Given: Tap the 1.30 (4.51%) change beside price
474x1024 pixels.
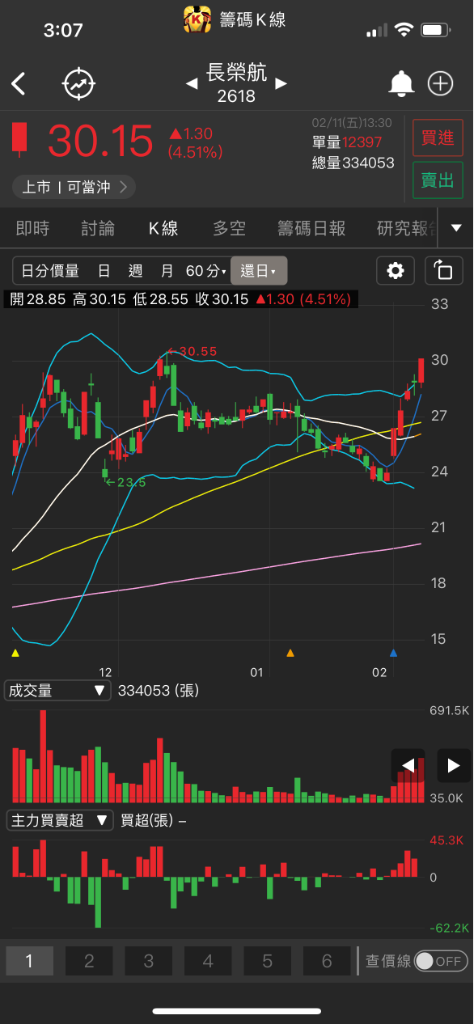Looking at the screenshot, I should pyautogui.click(x=196, y=143).
